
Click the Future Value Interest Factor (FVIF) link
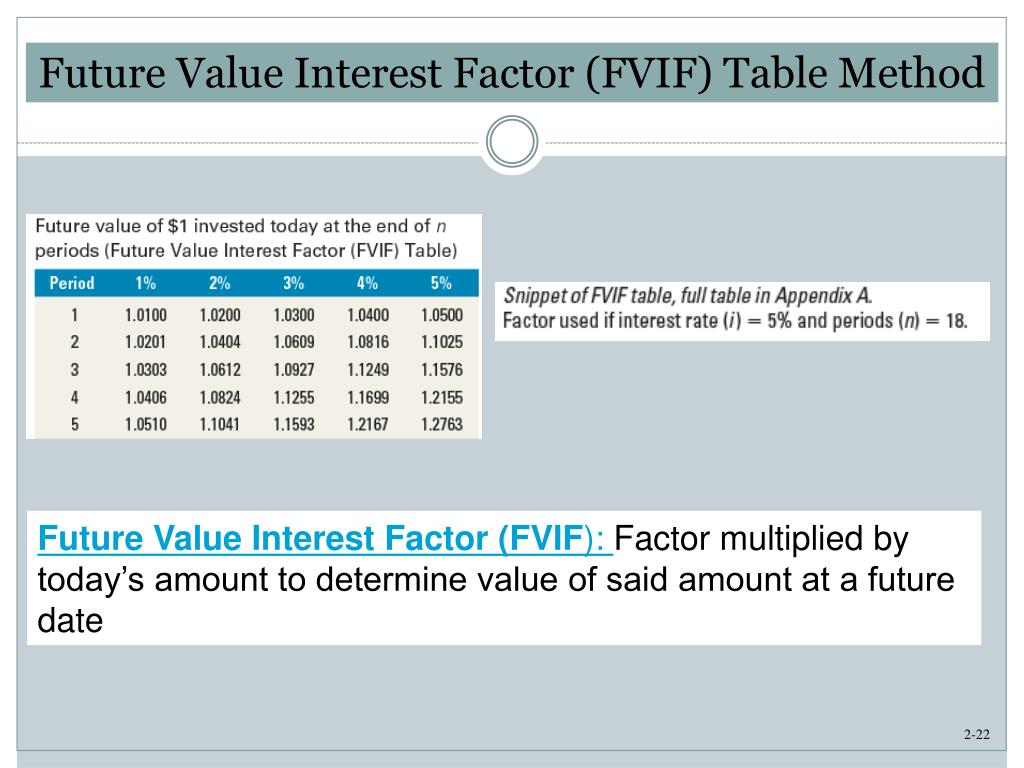[x=325, y=539]
